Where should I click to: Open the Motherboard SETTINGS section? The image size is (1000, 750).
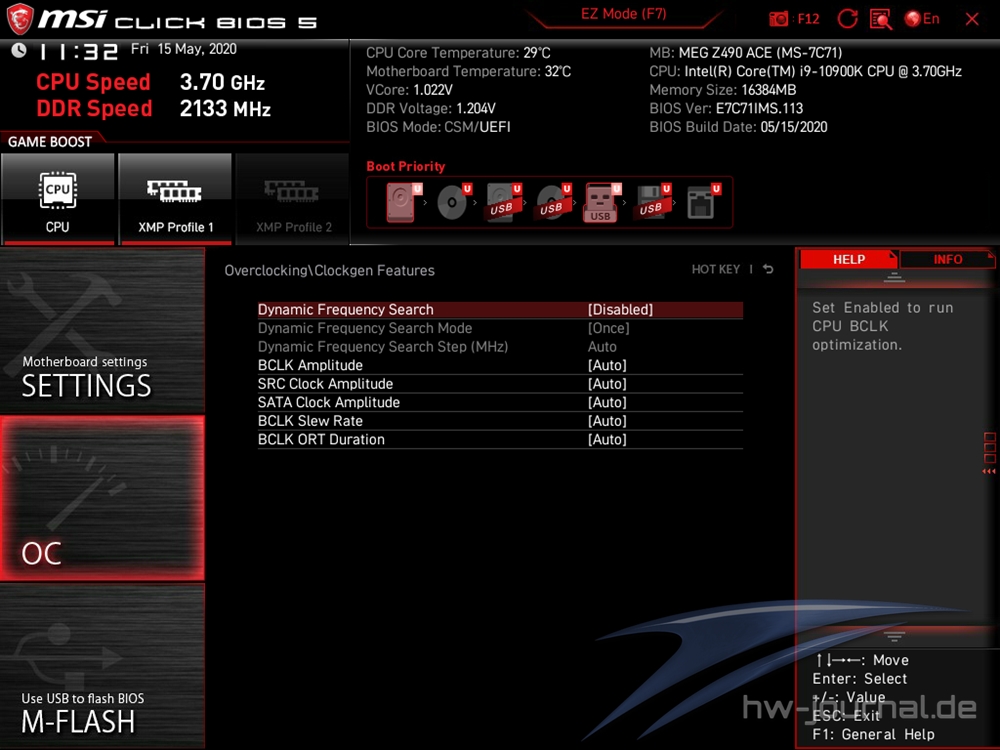coord(102,330)
